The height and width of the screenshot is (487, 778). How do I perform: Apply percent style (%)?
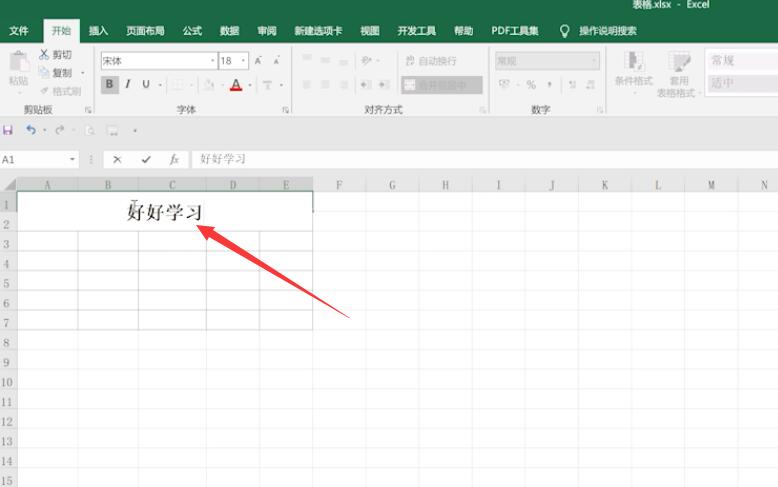coord(531,85)
